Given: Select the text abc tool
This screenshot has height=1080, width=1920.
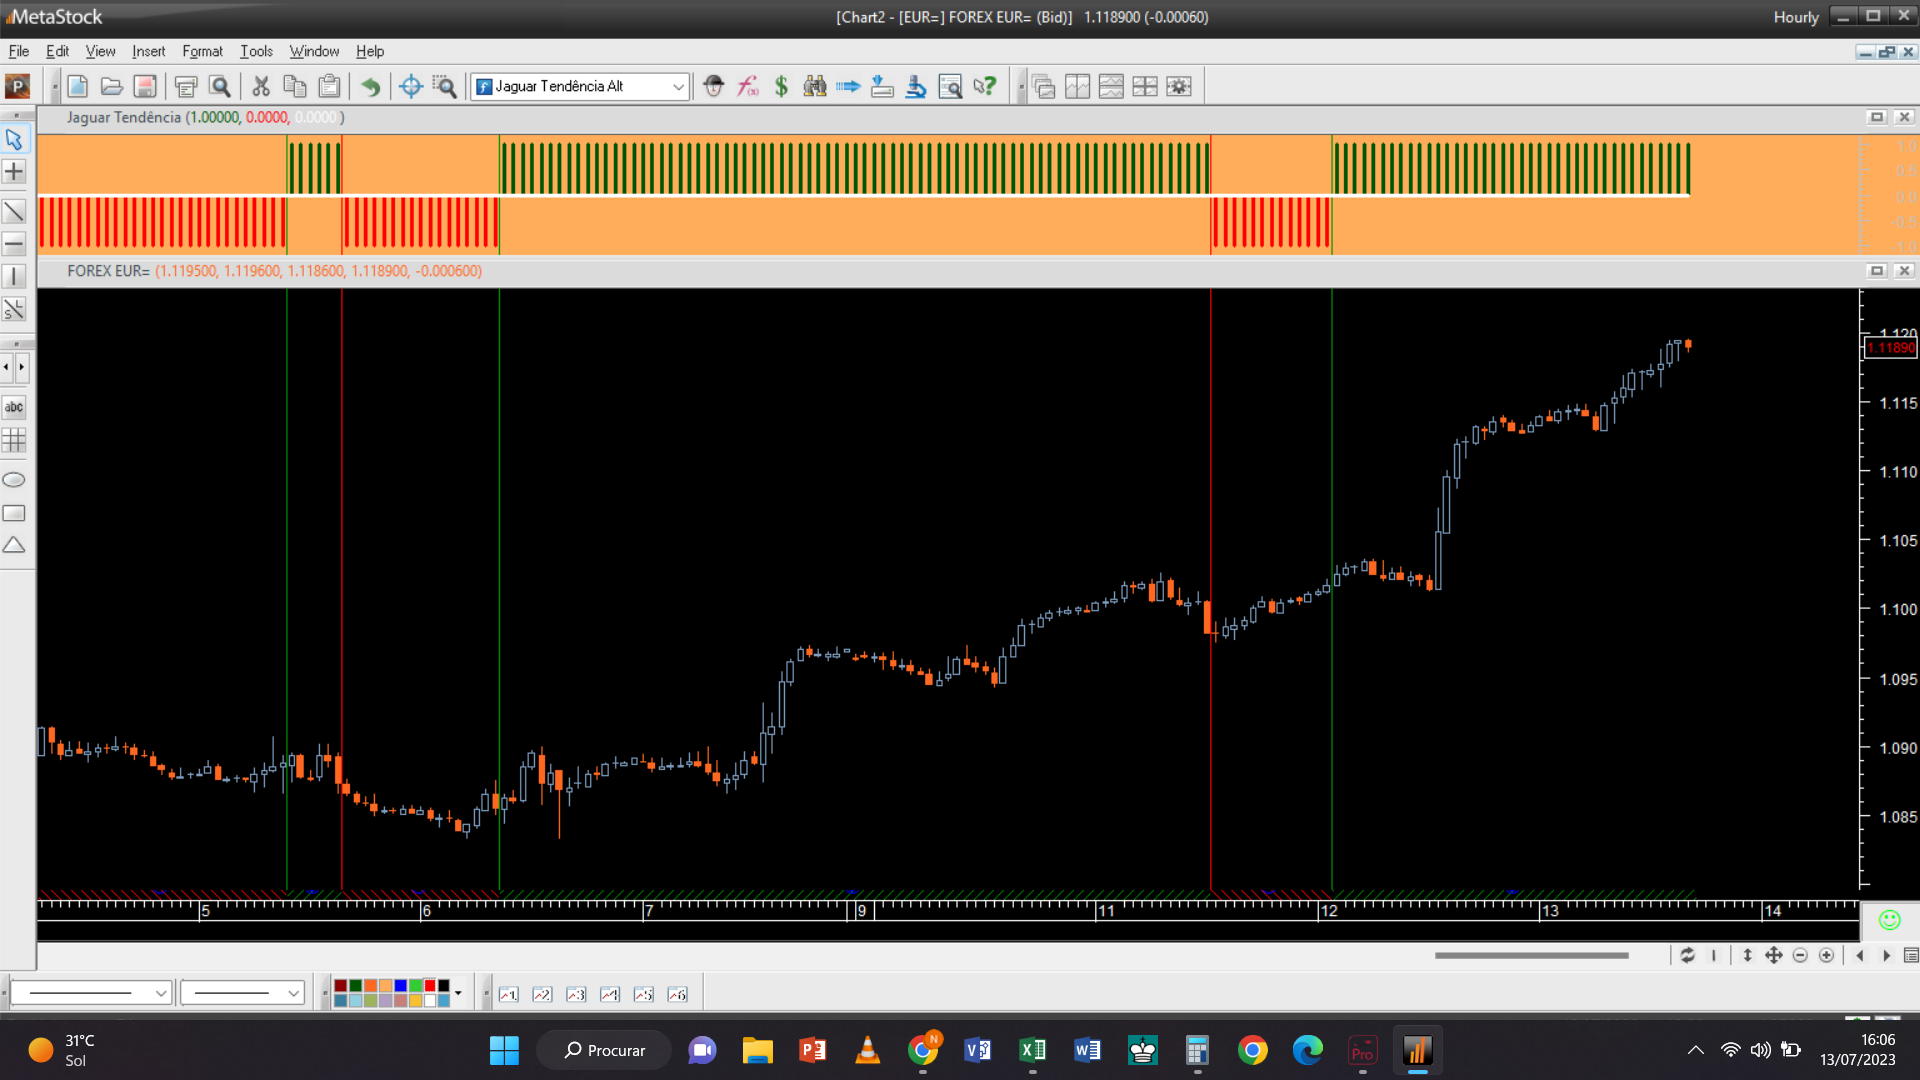Looking at the screenshot, I should coord(14,407).
